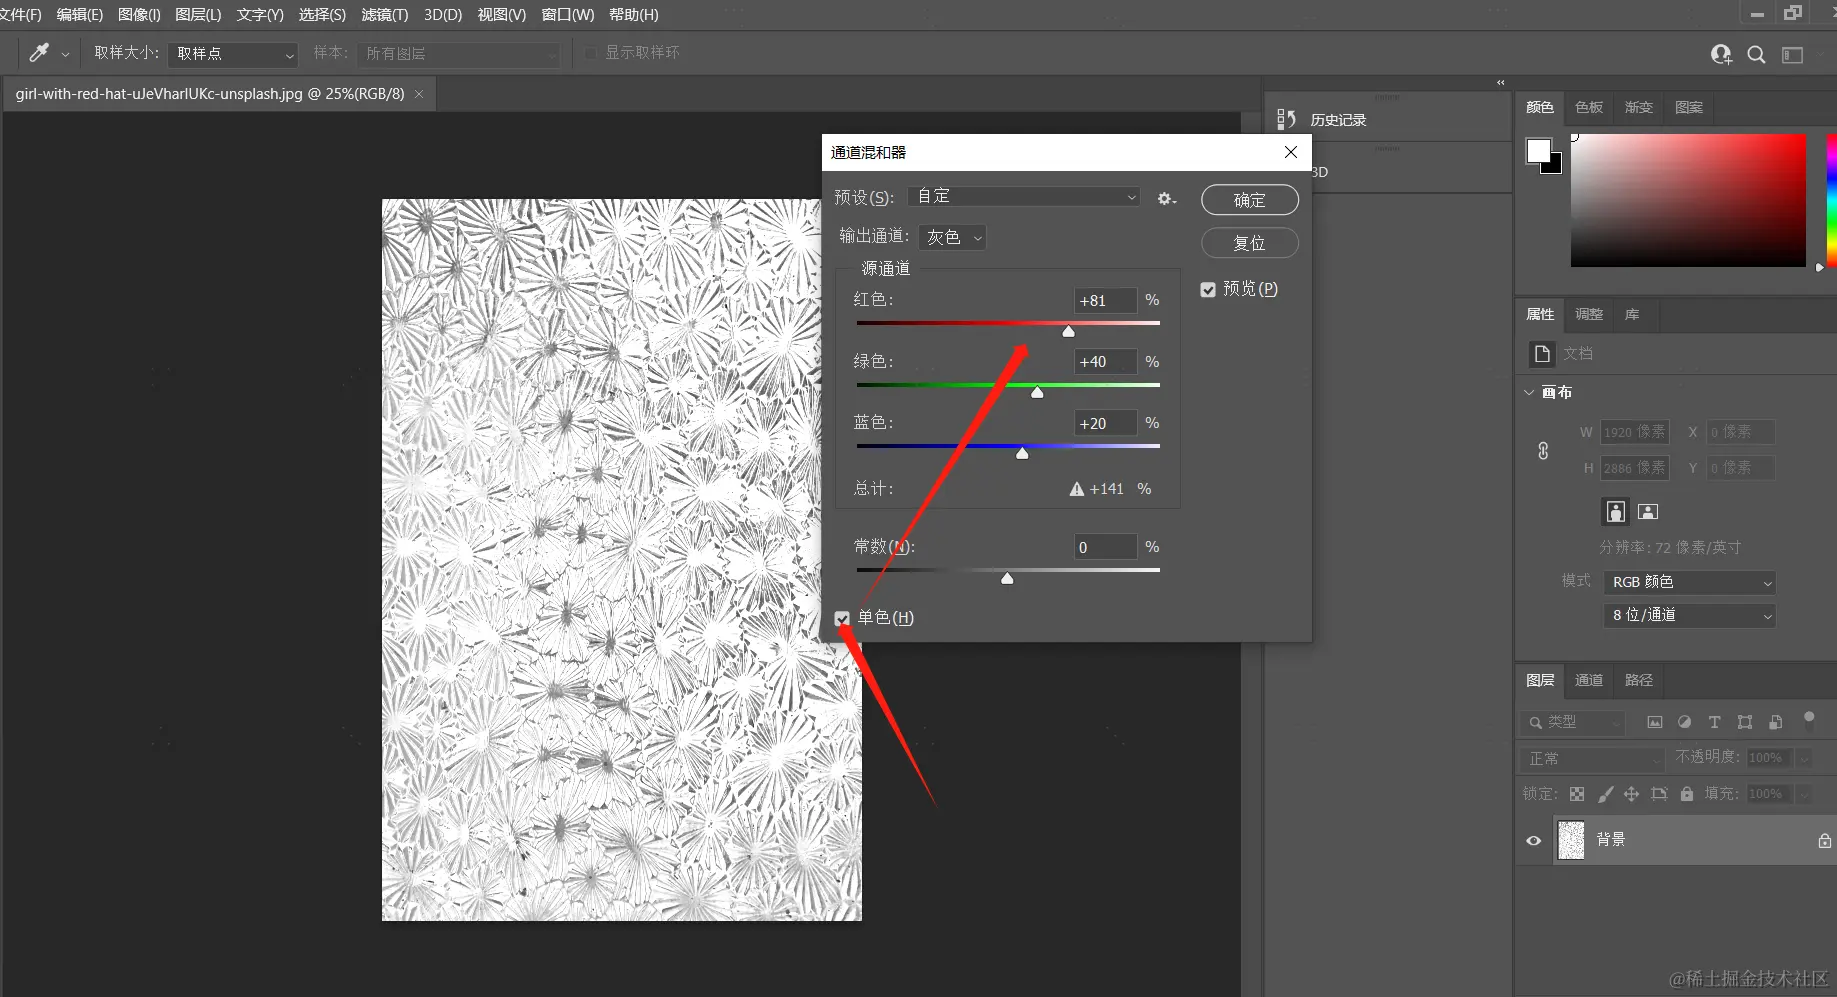Collapse the 画布 canvas section

[x=1529, y=393]
